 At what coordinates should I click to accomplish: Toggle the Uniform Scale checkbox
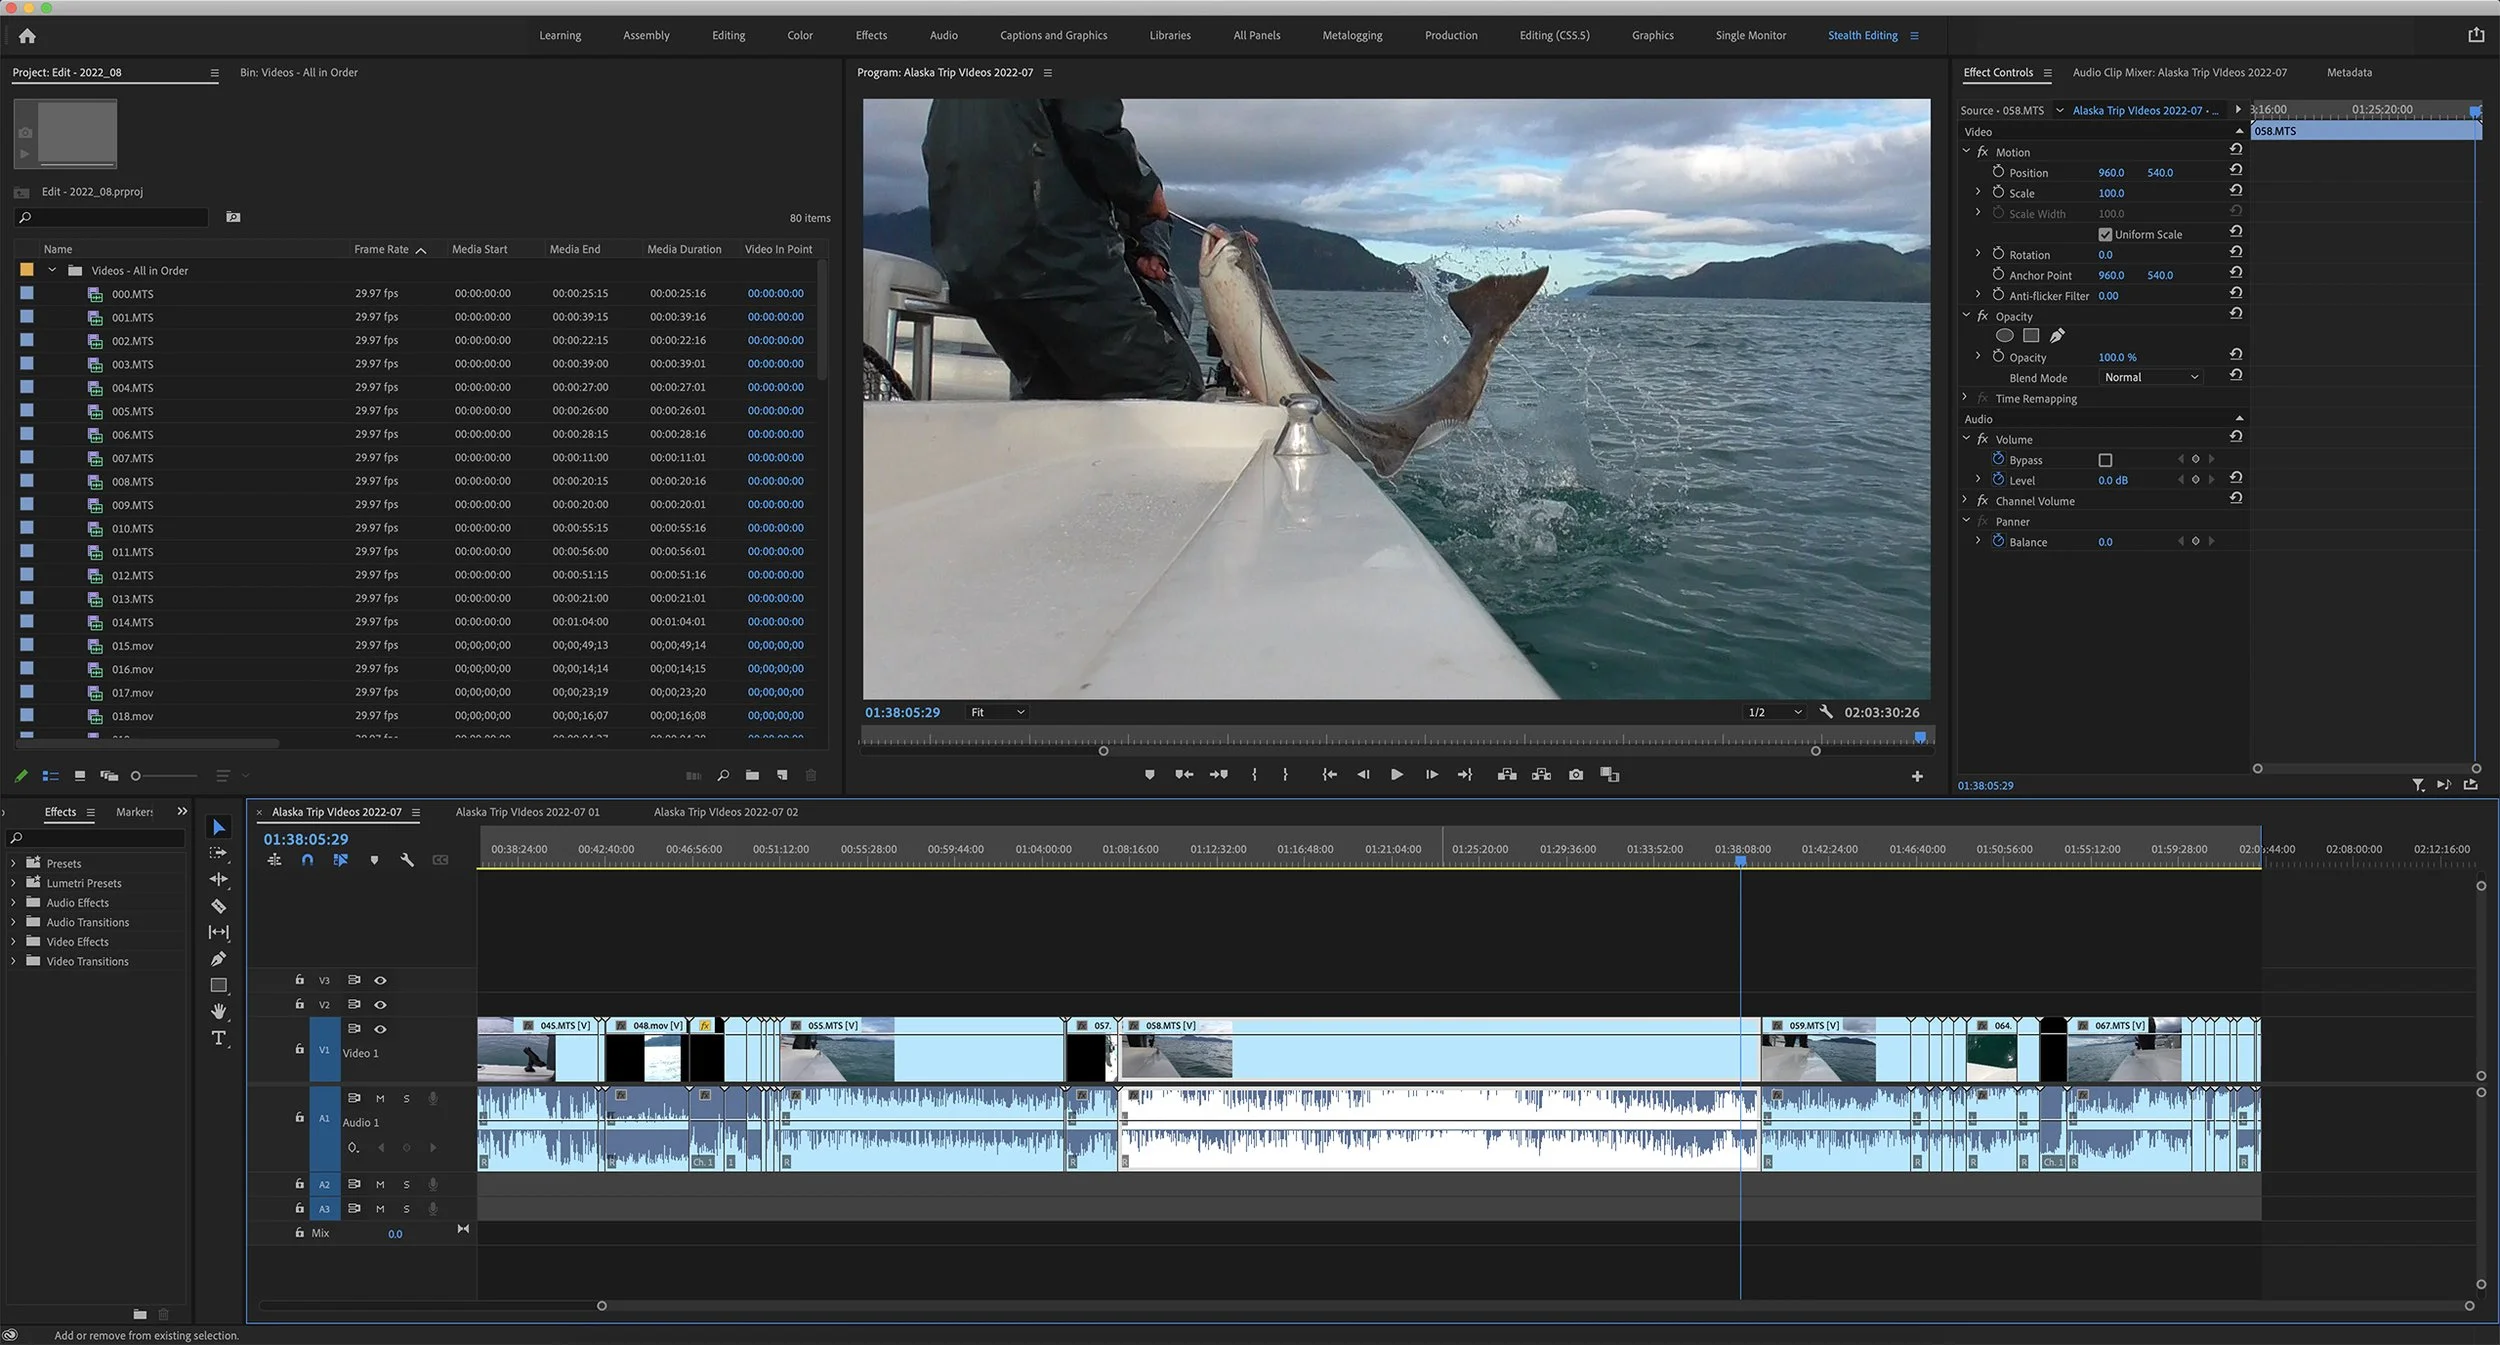[x=2105, y=234]
